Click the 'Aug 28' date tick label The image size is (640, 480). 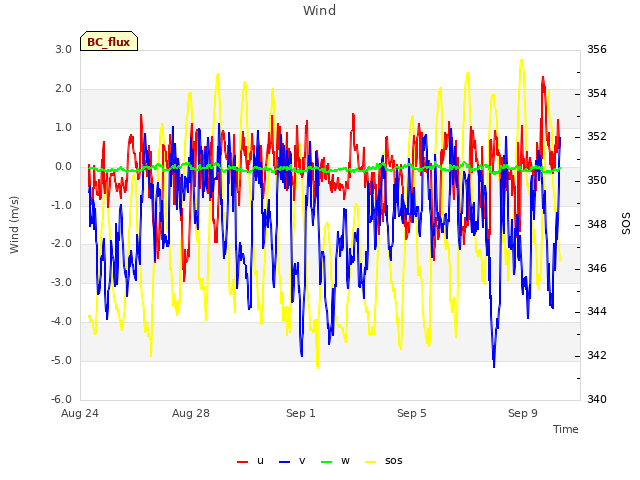[x=191, y=413]
